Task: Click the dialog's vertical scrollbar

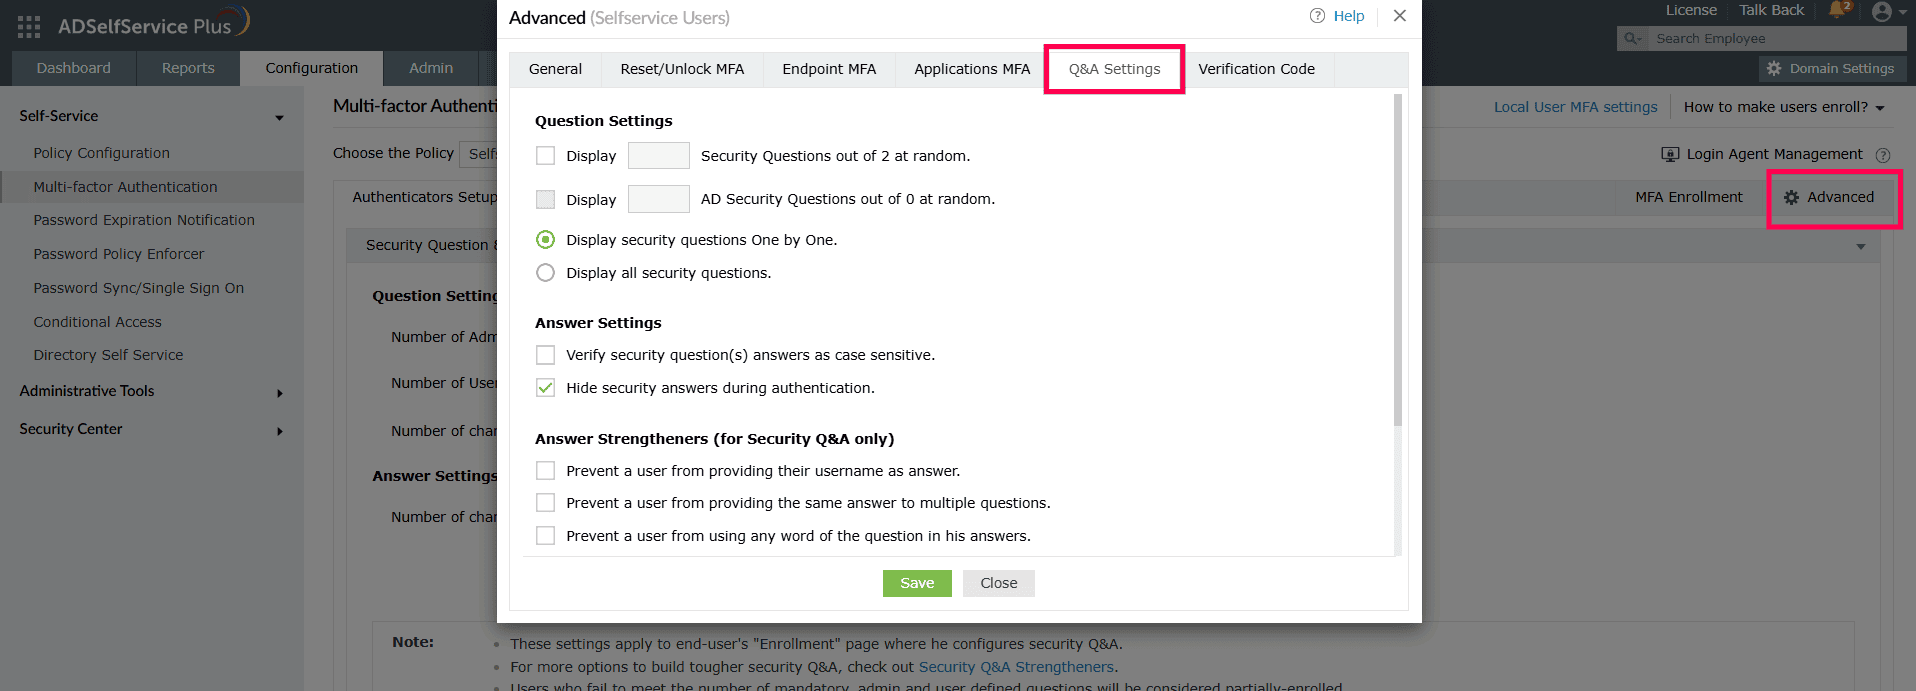Action: (1397, 260)
